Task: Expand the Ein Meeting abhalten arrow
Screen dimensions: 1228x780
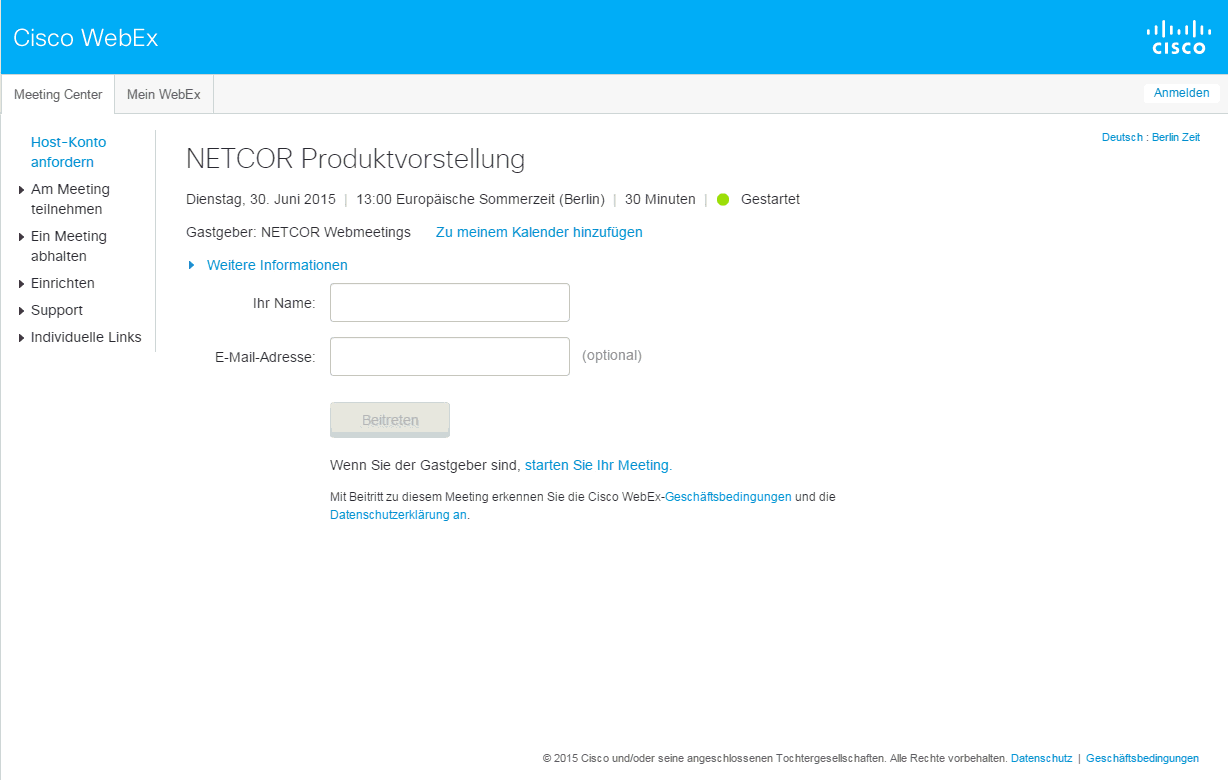Action: click(22, 237)
